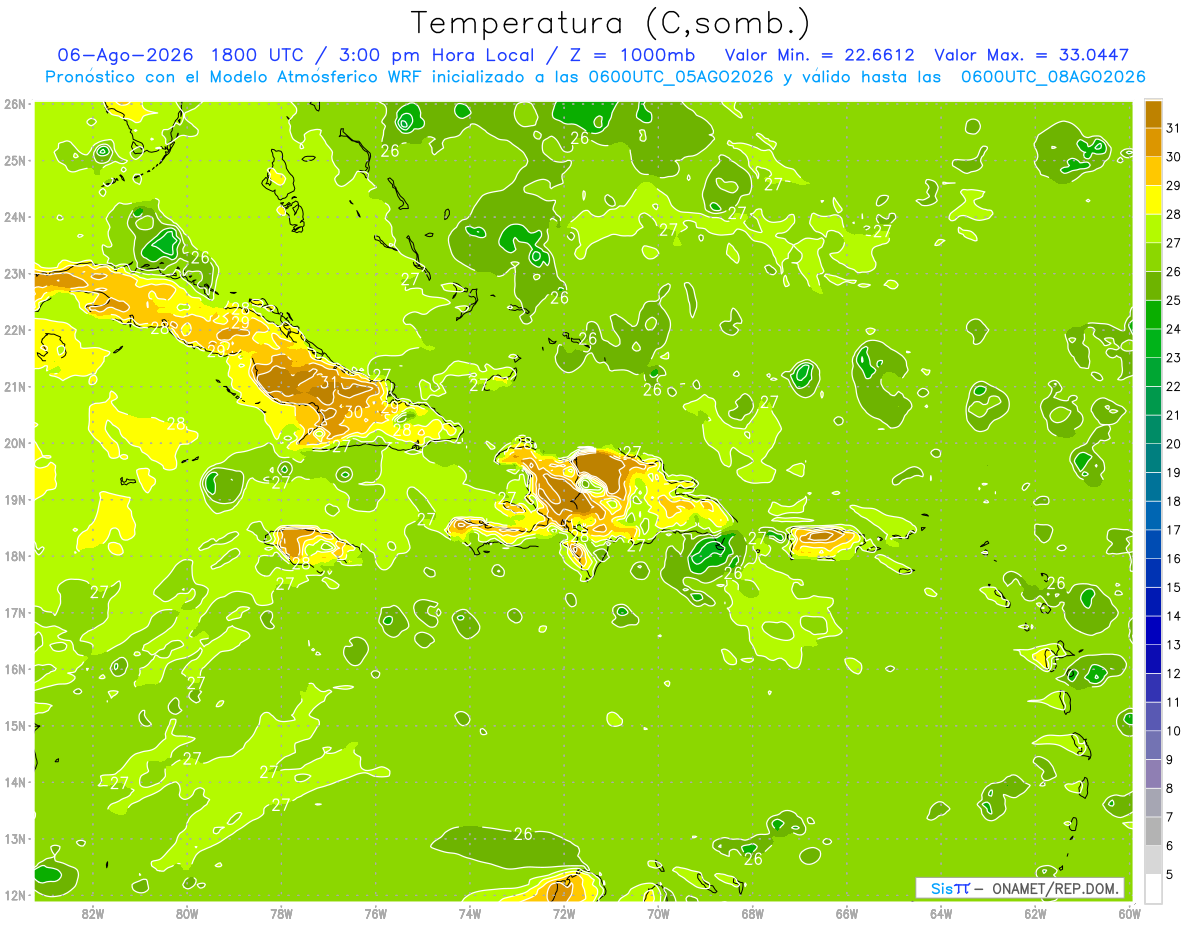Viewport: 1200px width, 927px height.
Task: Click the 20N latitude axis label
Action: 14,443
